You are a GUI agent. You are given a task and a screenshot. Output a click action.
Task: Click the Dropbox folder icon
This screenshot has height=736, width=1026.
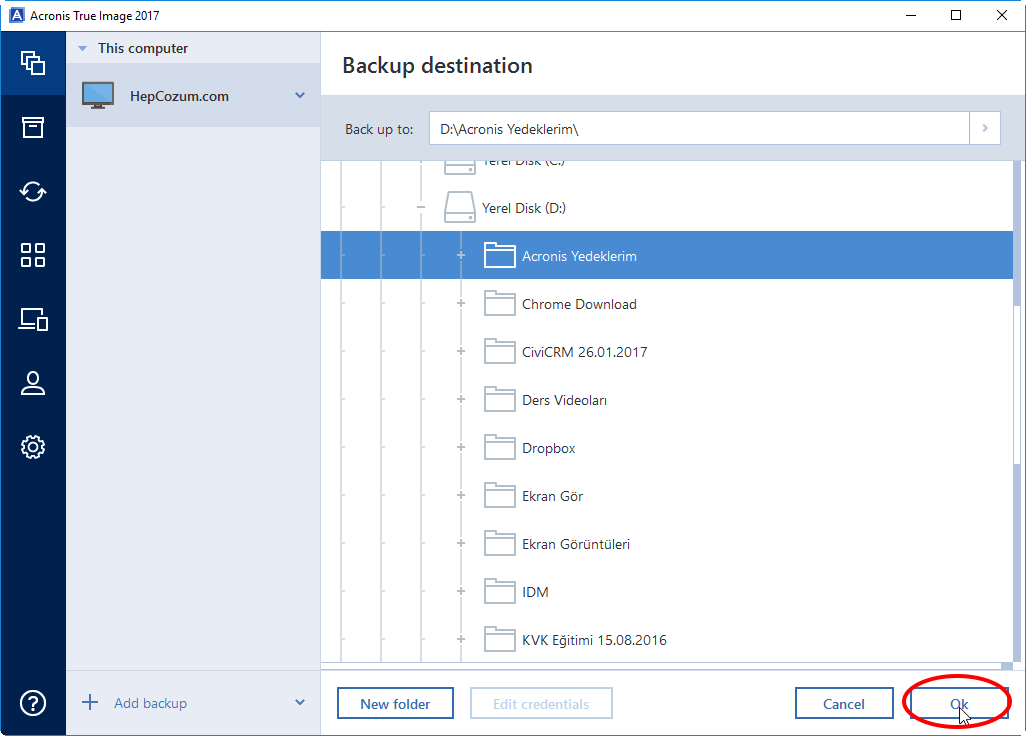[499, 447]
